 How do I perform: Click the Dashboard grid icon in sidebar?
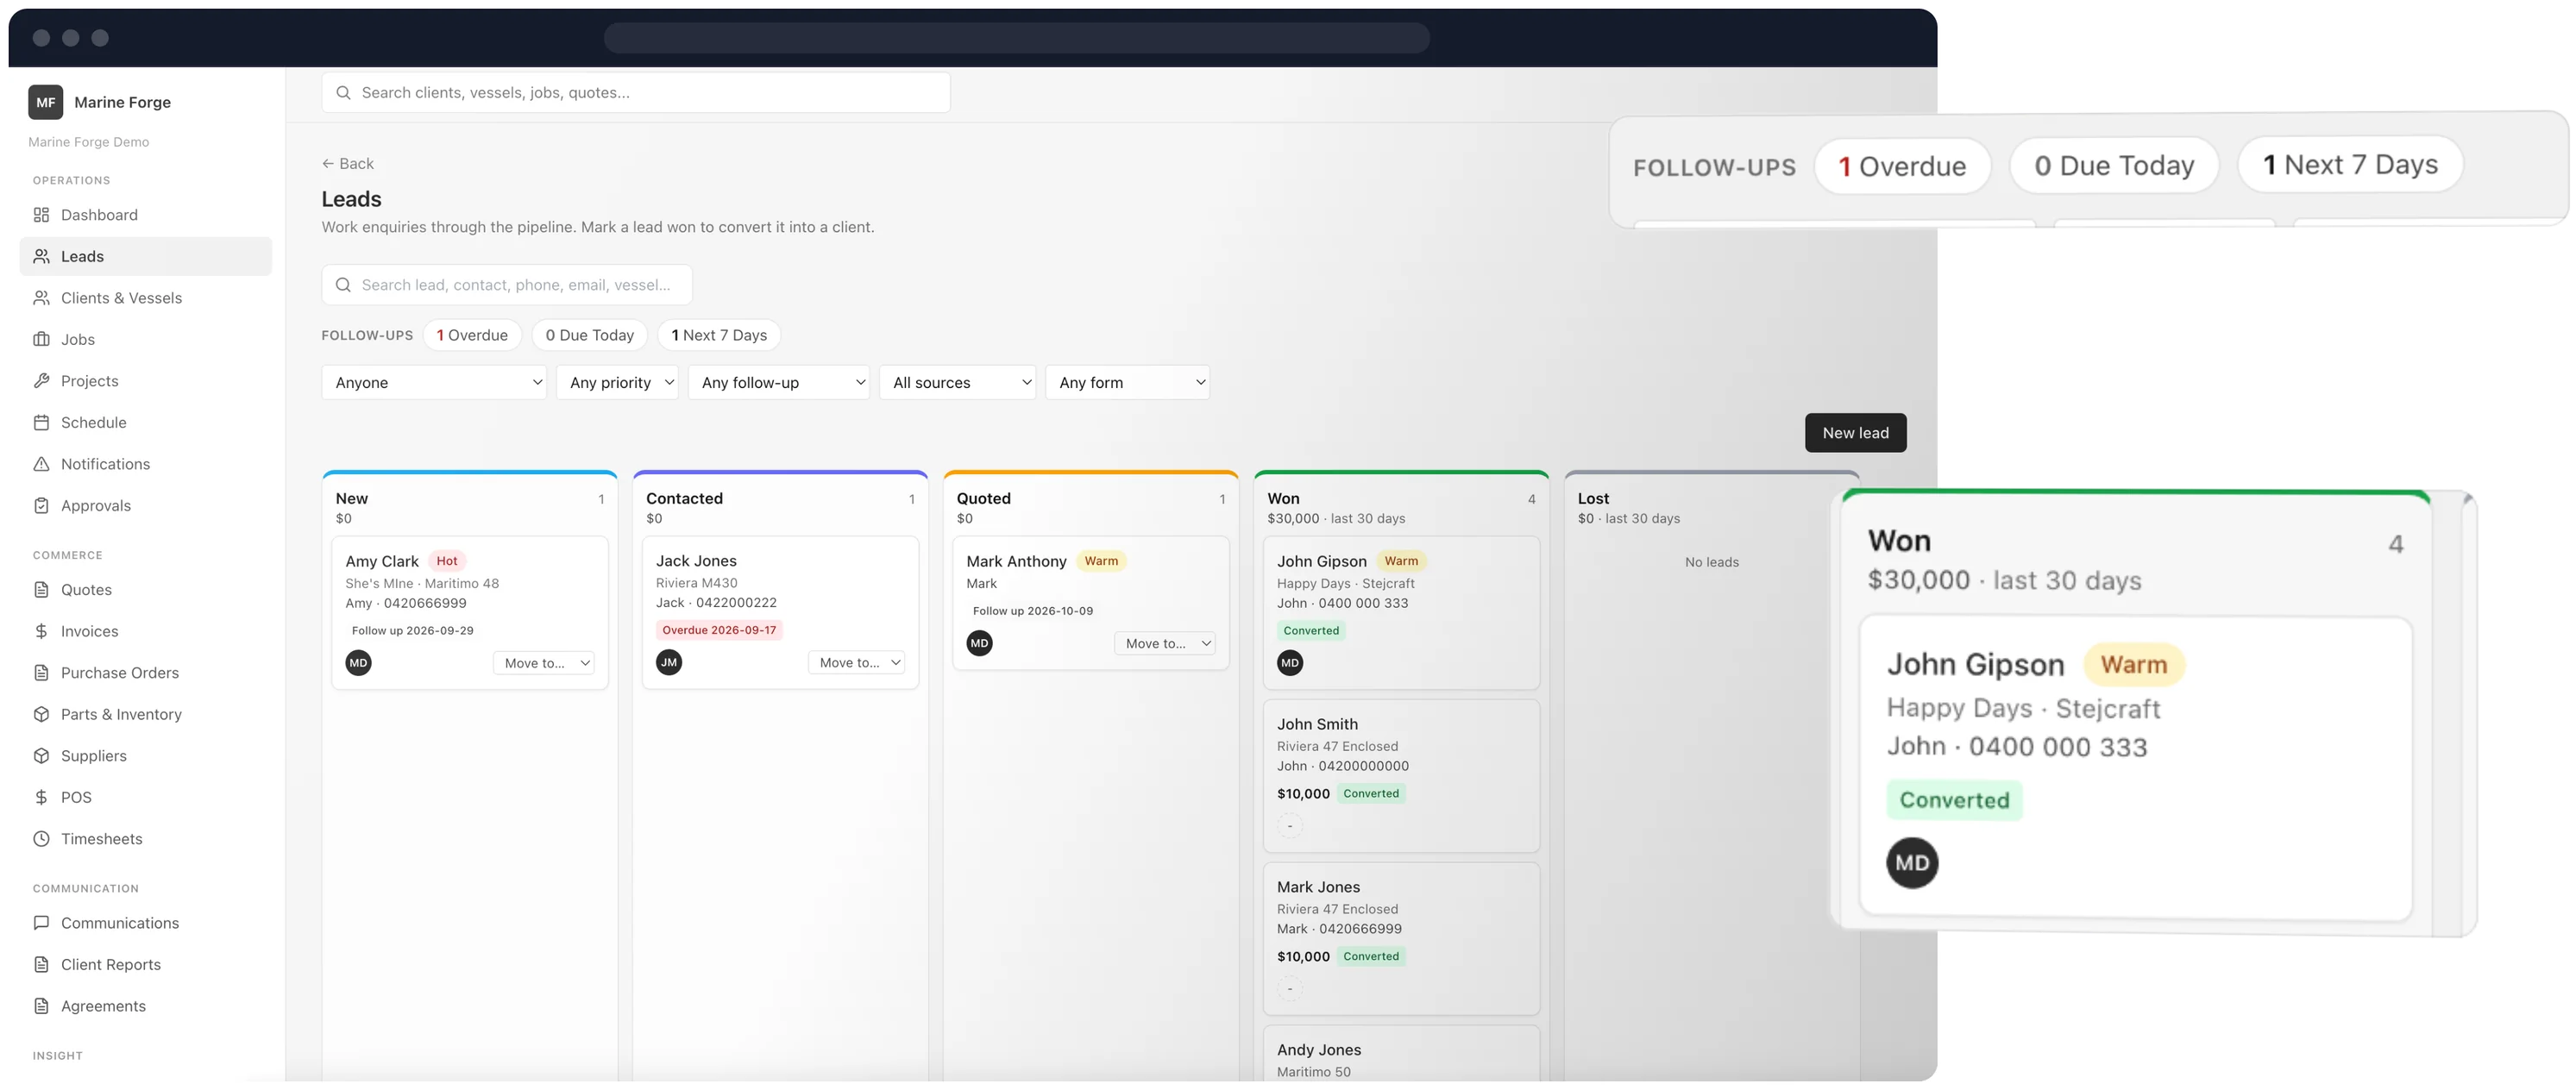point(41,215)
